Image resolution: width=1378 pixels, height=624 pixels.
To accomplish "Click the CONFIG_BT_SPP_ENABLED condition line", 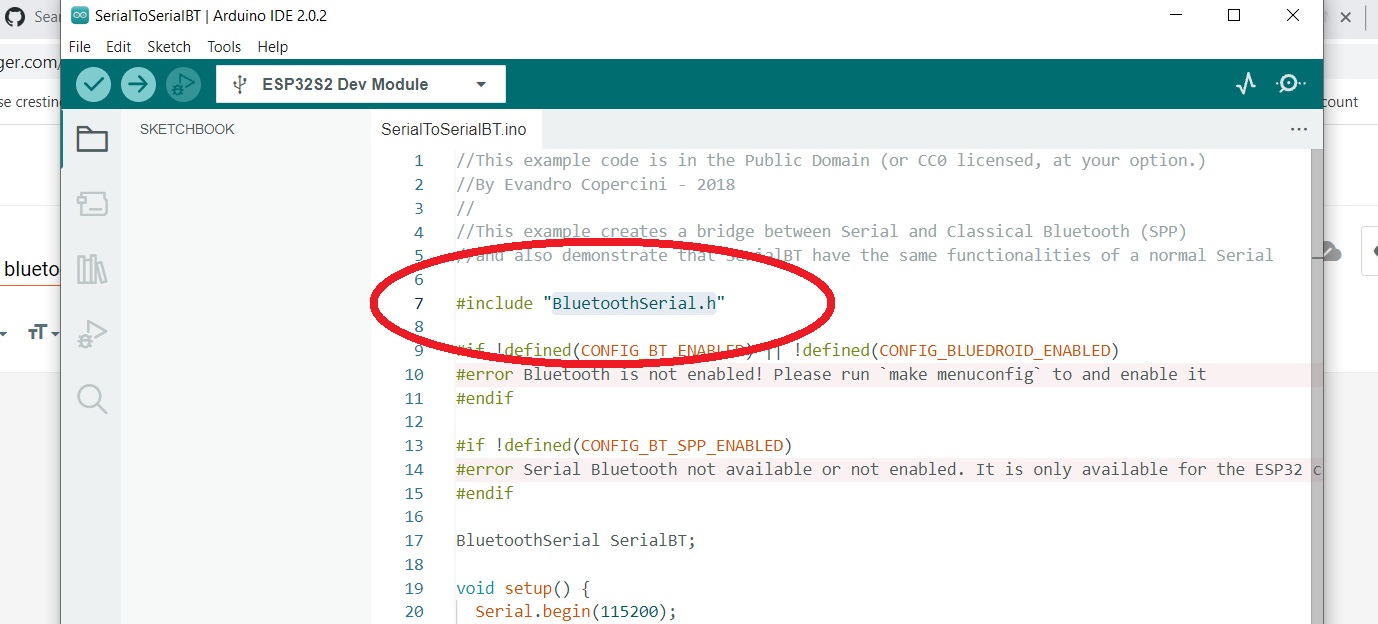I will pos(623,445).
